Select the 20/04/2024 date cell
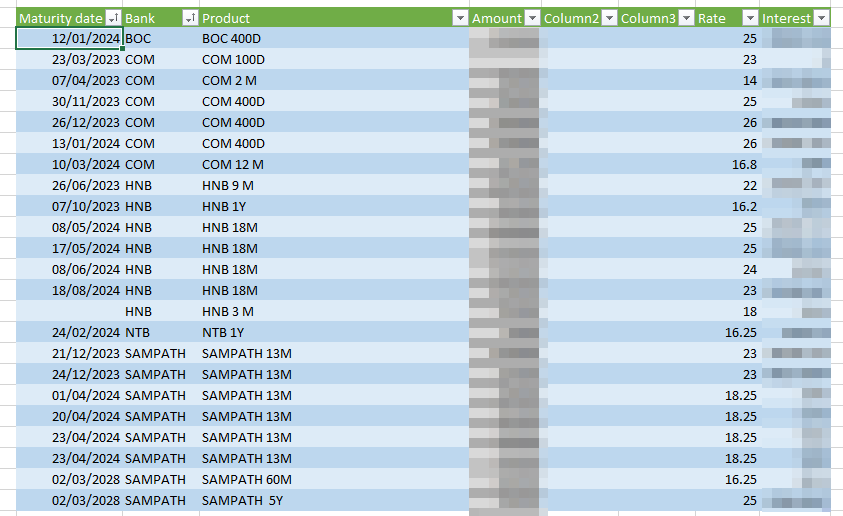The image size is (843, 516). click(69, 415)
